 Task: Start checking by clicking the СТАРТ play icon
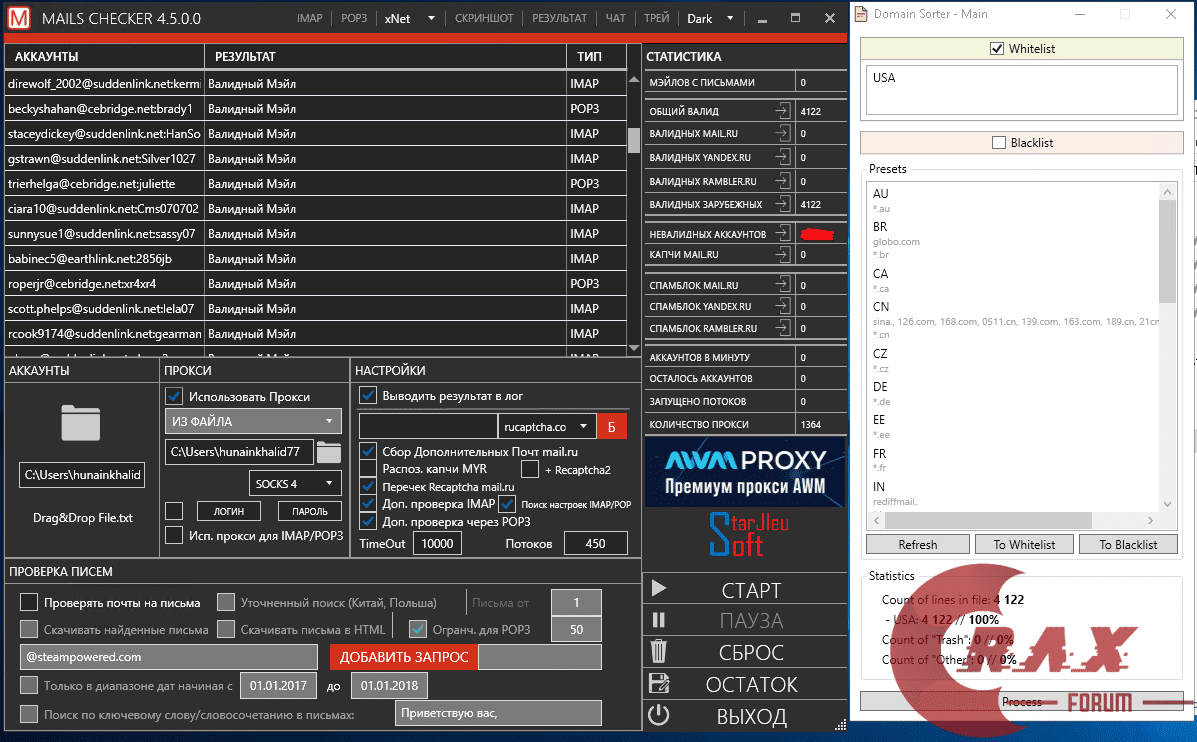click(x=660, y=589)
